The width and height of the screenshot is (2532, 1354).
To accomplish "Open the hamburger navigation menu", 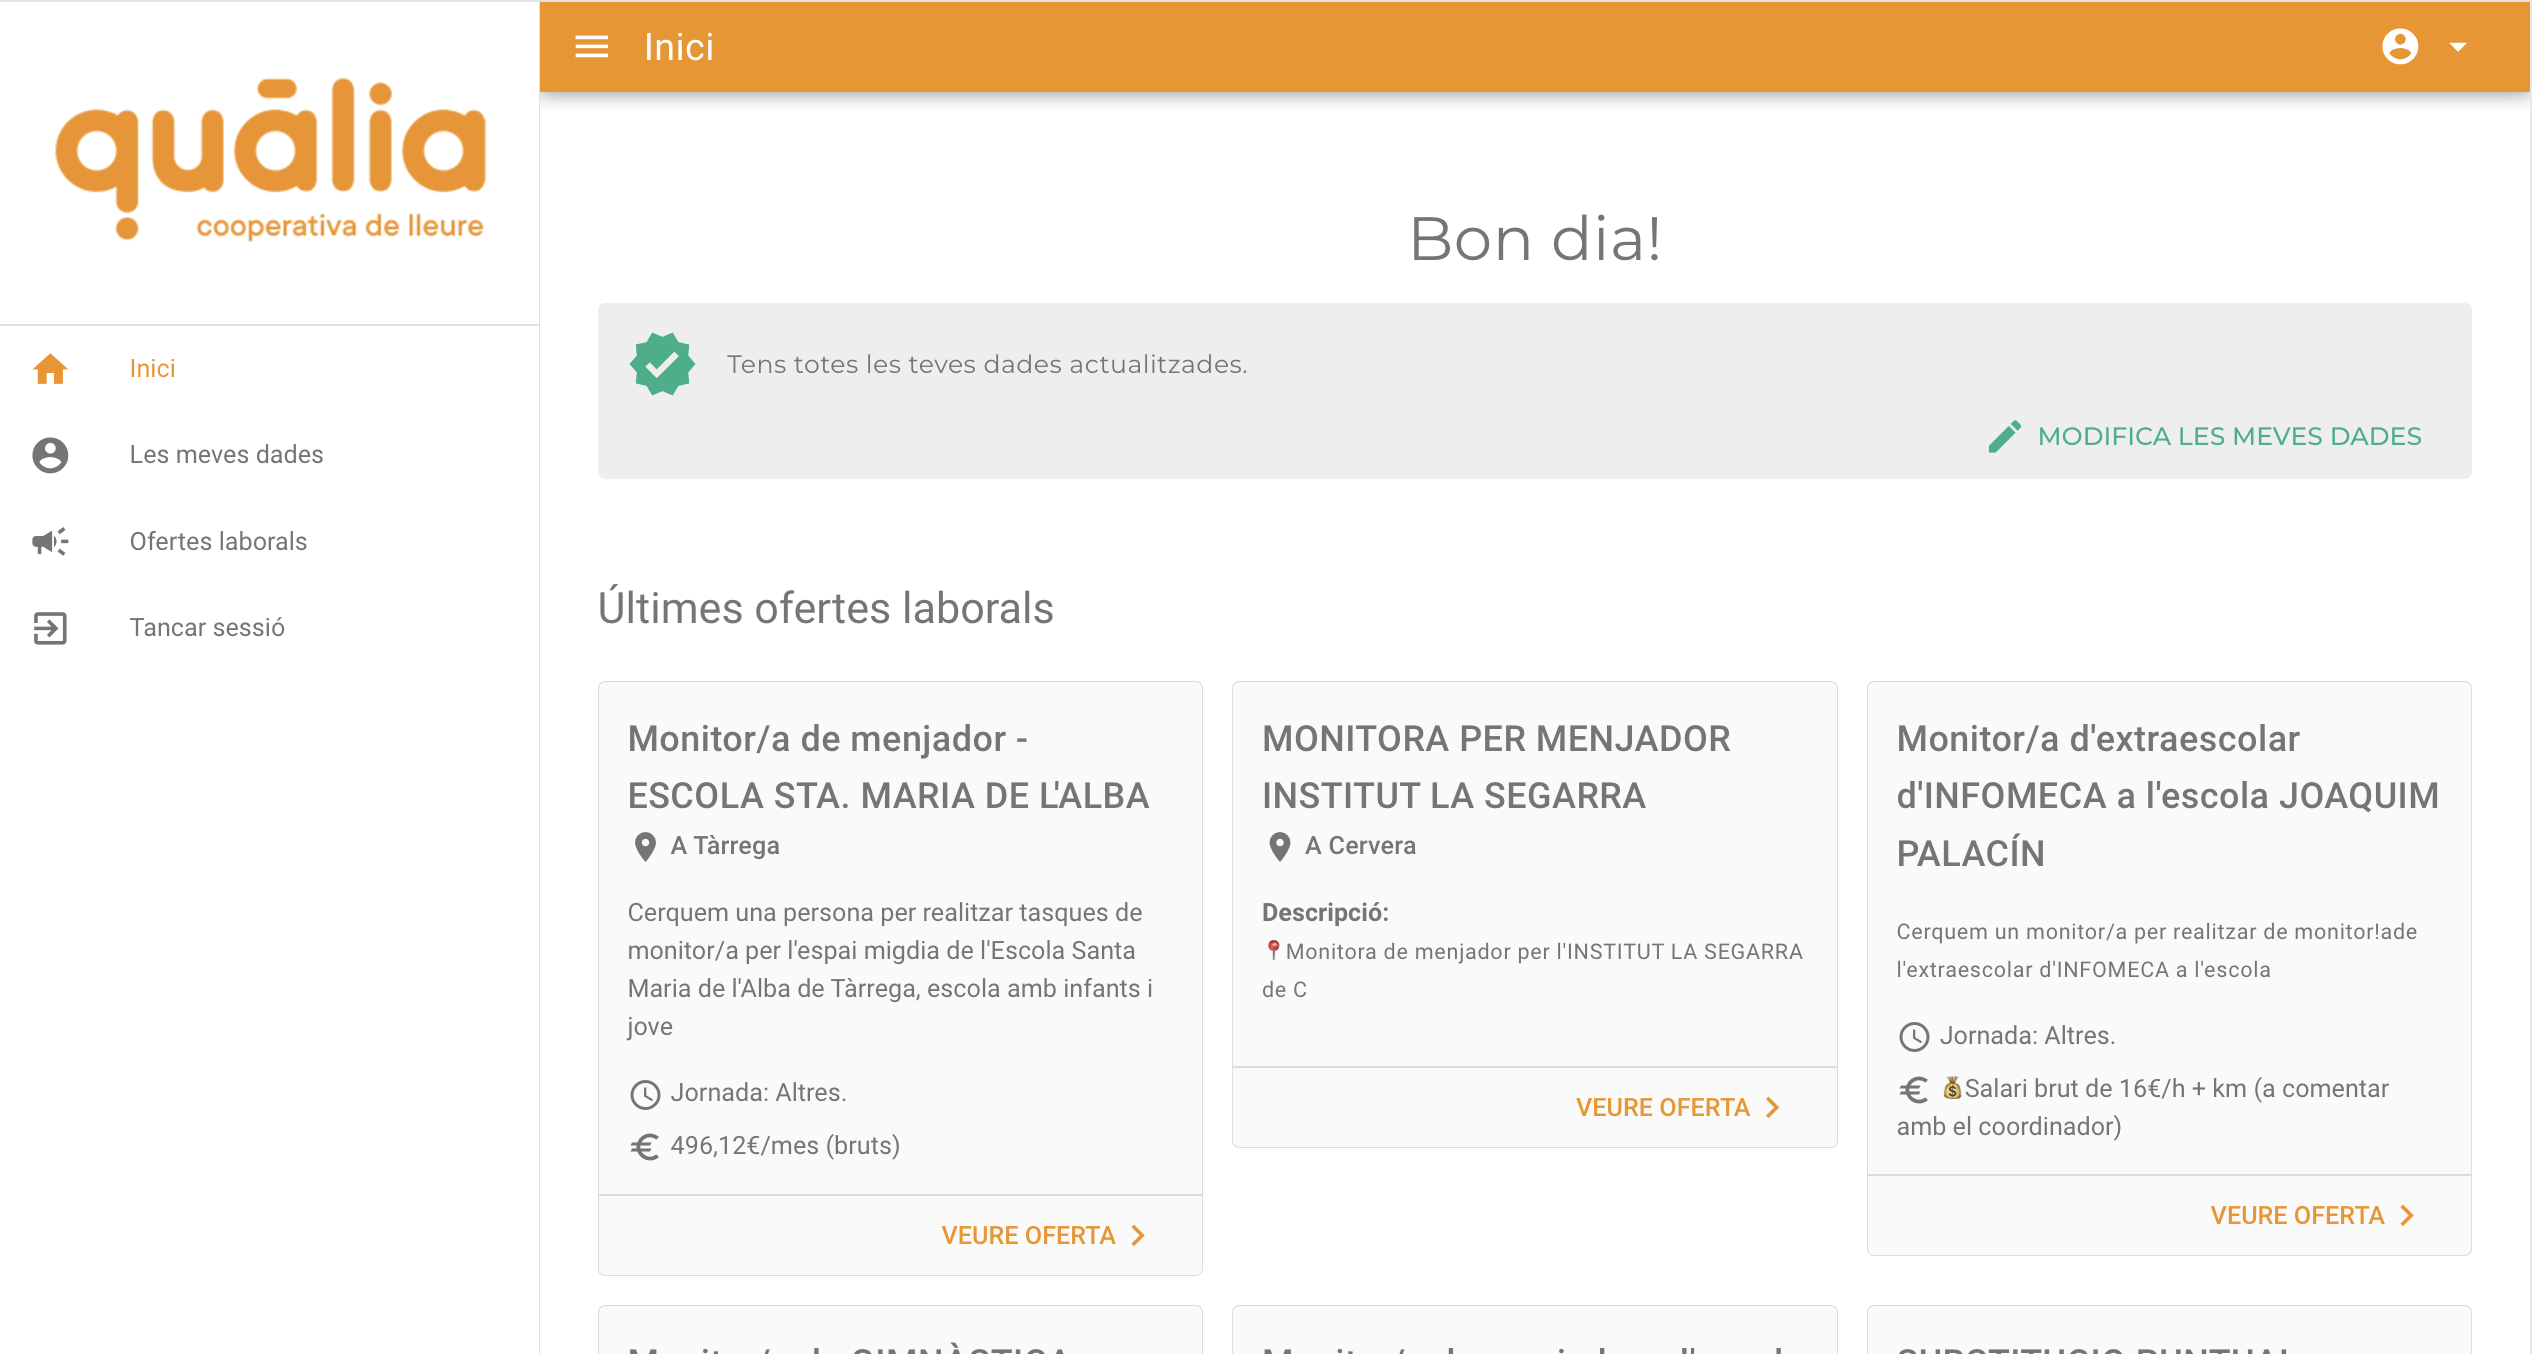I will coord(591,46).
